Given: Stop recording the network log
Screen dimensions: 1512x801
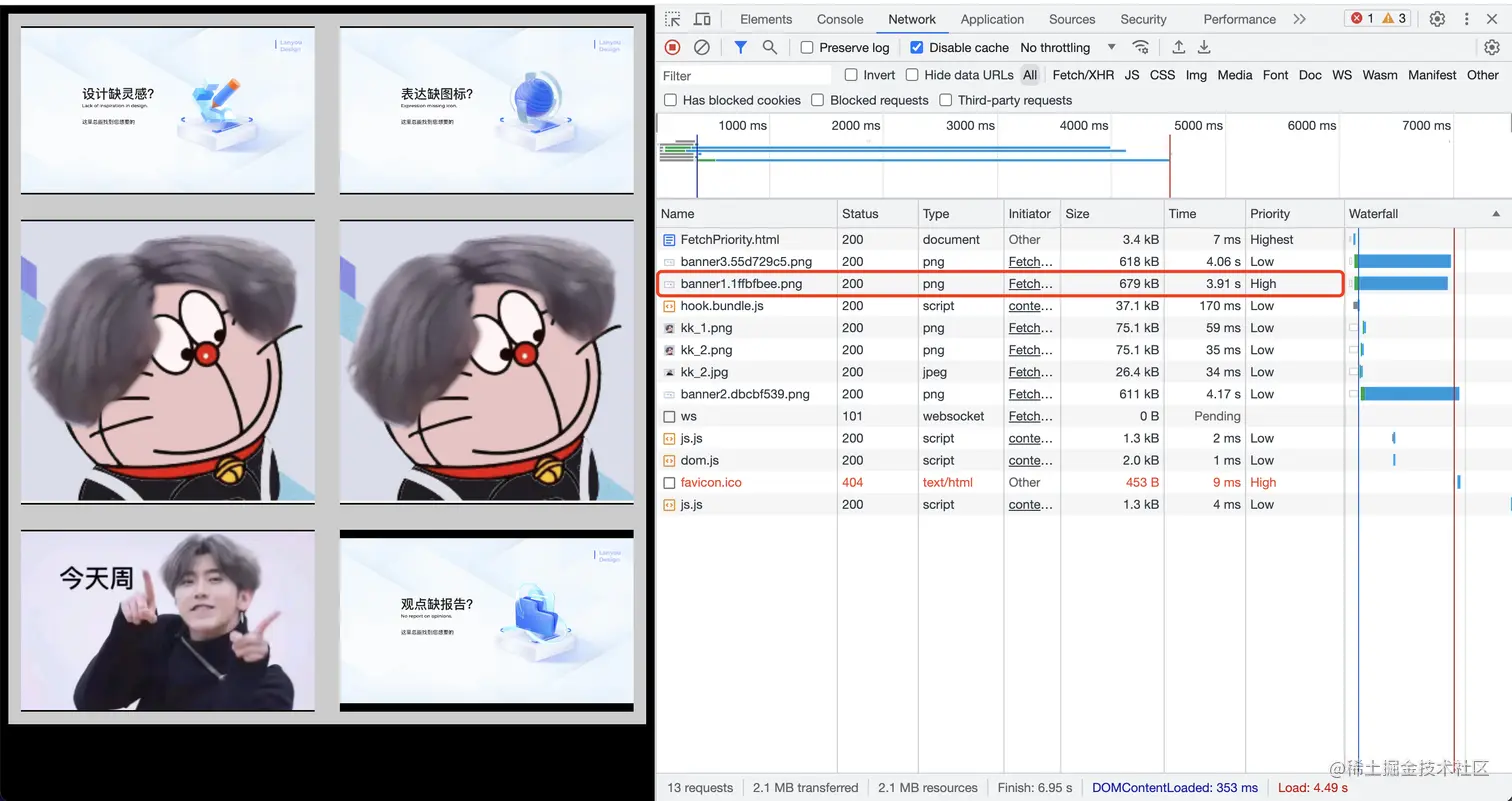Looking at the screenshot, I should 673,47.
